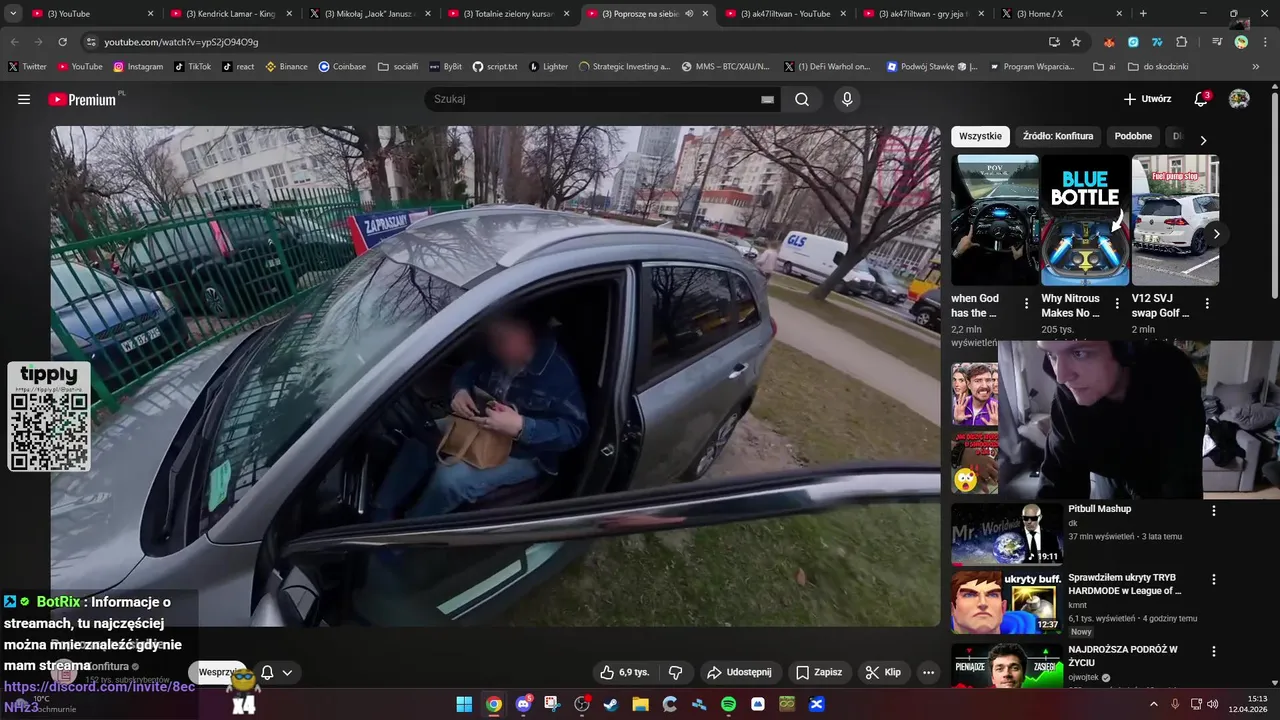Start voice search with the microphone
1280x720 pixels.
(x=847, y=99)
